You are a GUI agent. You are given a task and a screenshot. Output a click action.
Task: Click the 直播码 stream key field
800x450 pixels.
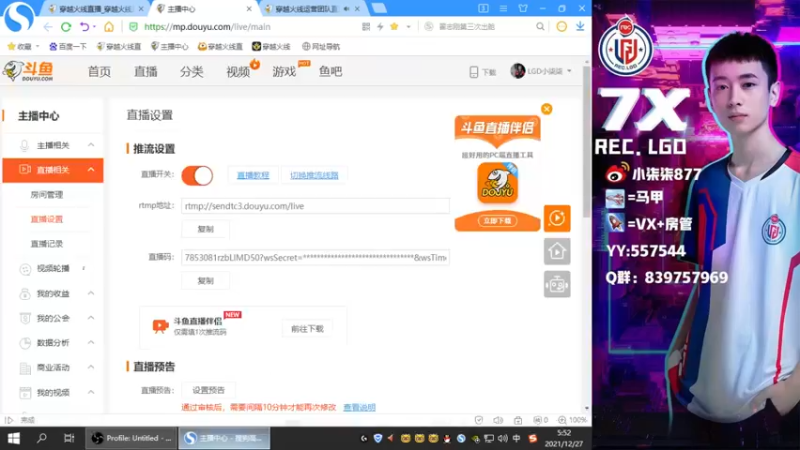tap(315, 257)
